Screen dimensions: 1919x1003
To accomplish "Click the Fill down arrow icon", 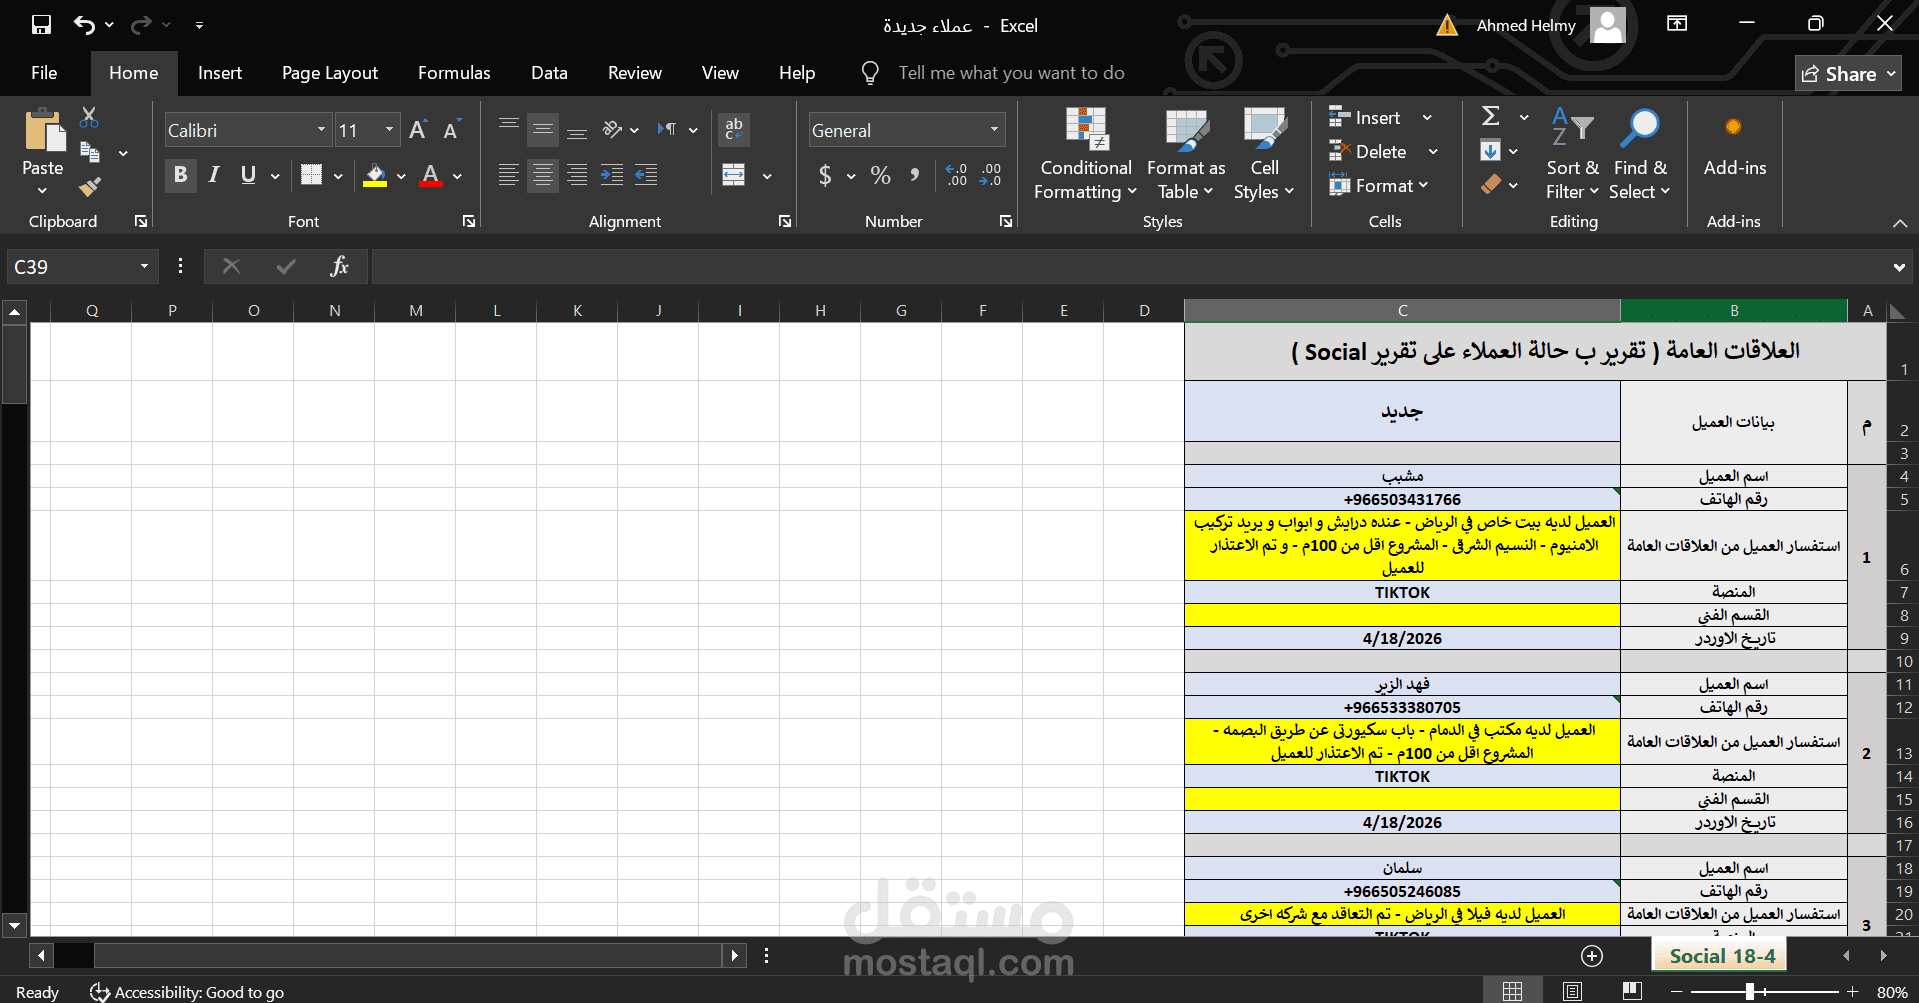I will (x=1490, y=151).
